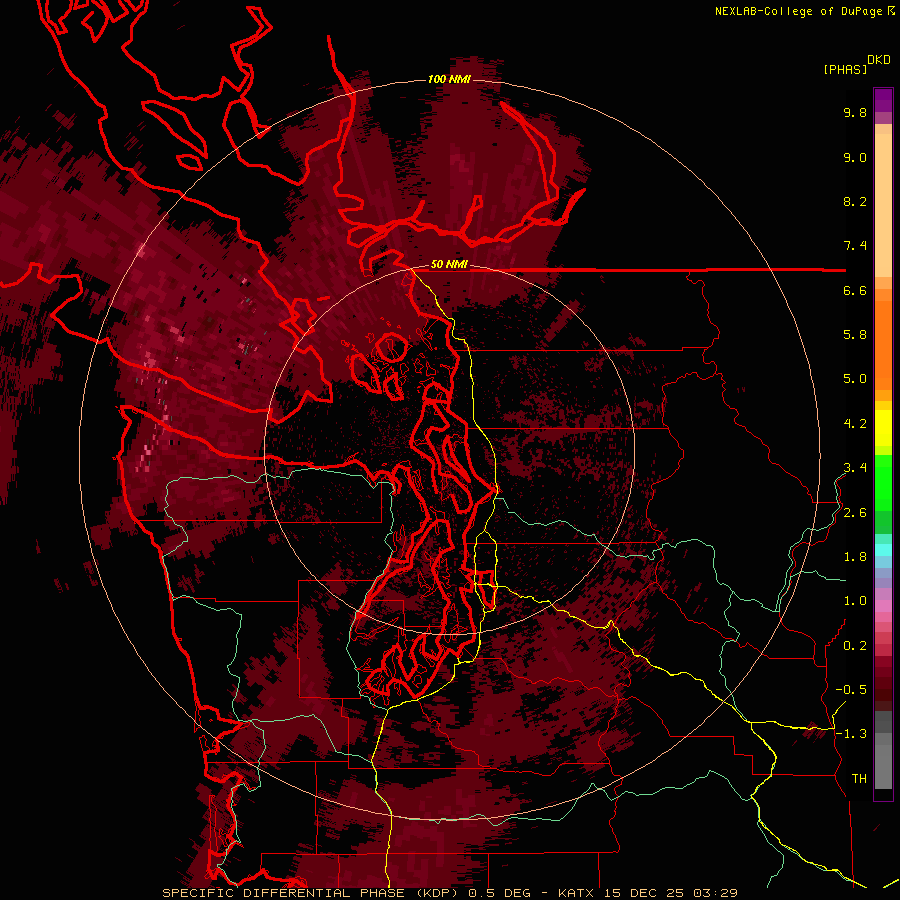Click the 8.2 scale value
The height and width of the screenshot is (900, 900).
(855, 201)
